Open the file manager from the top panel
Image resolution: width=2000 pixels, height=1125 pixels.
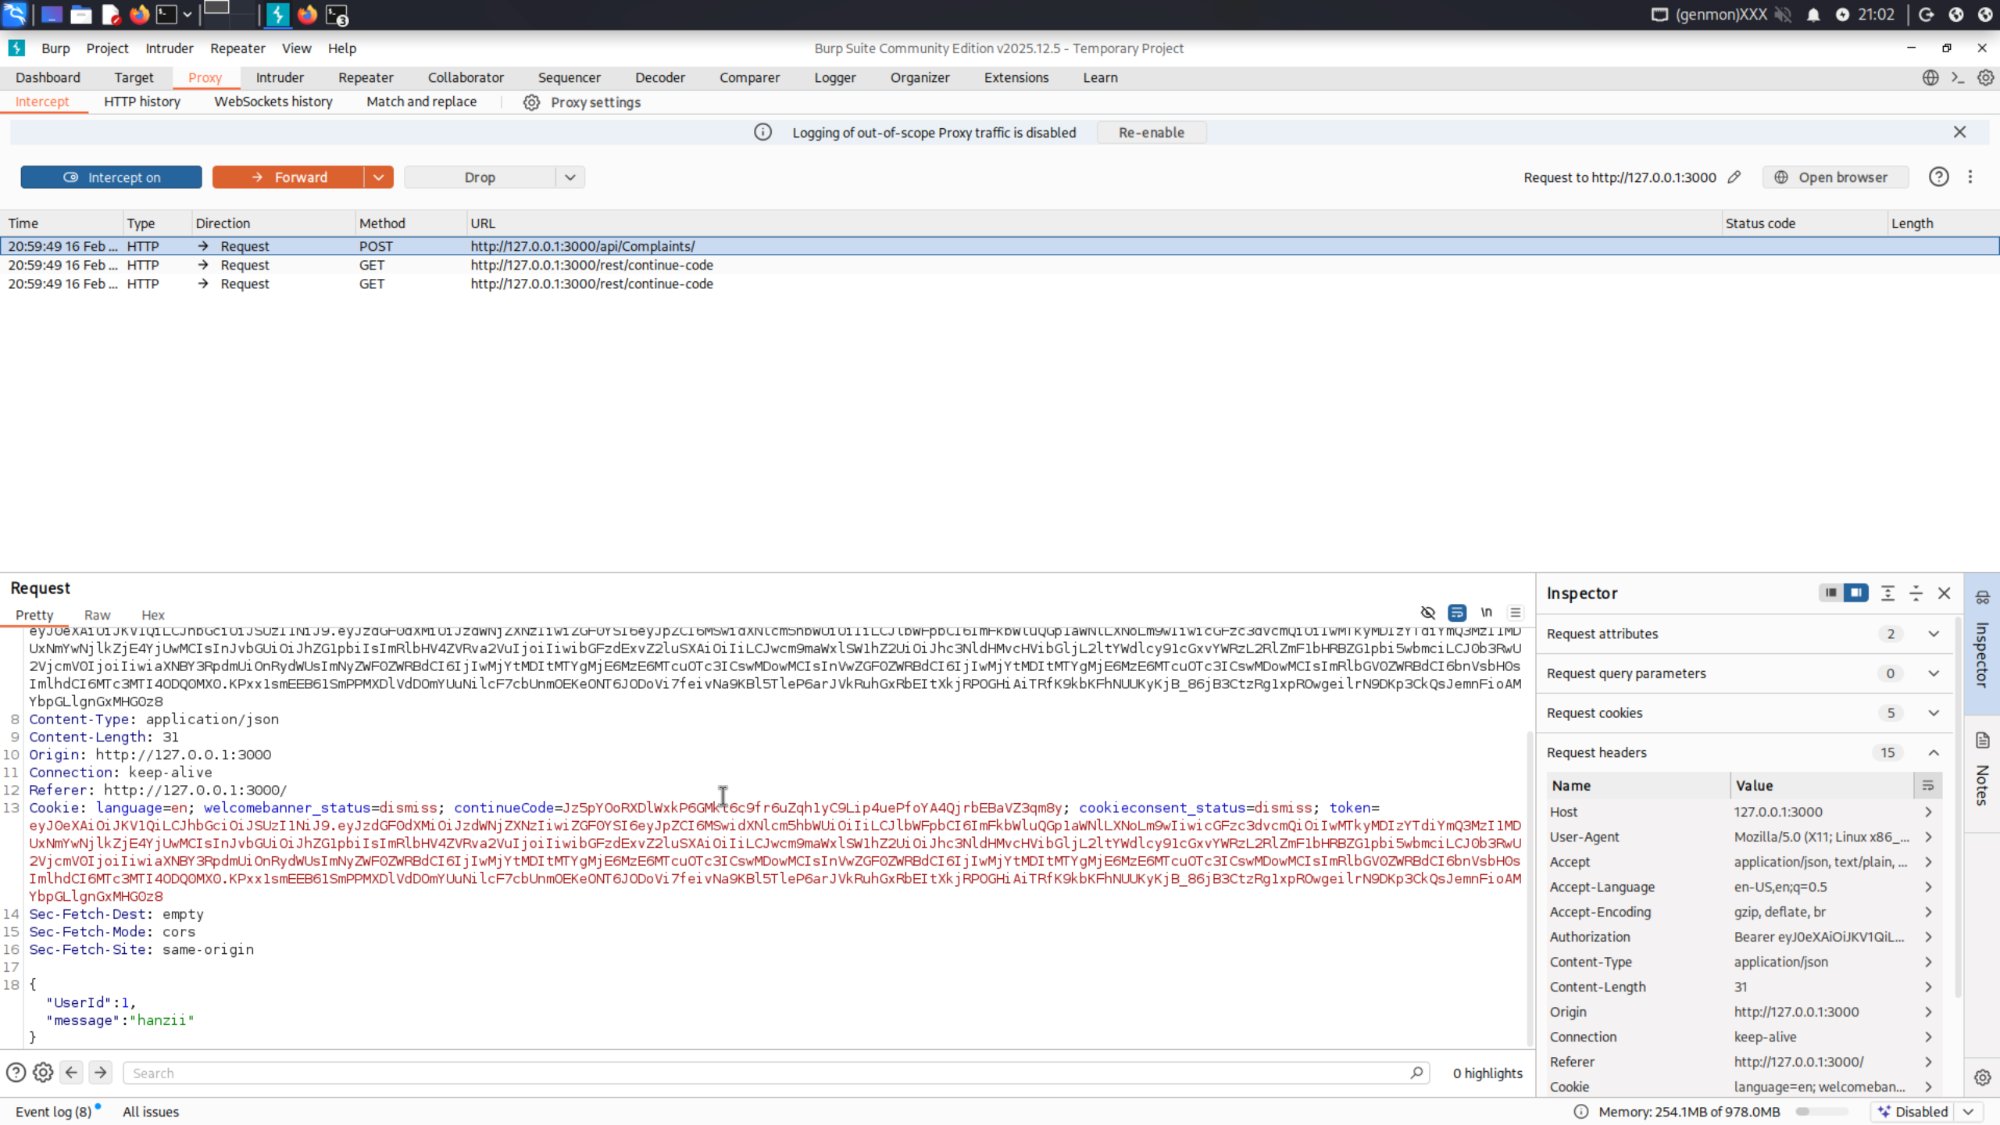coord(81,14)
